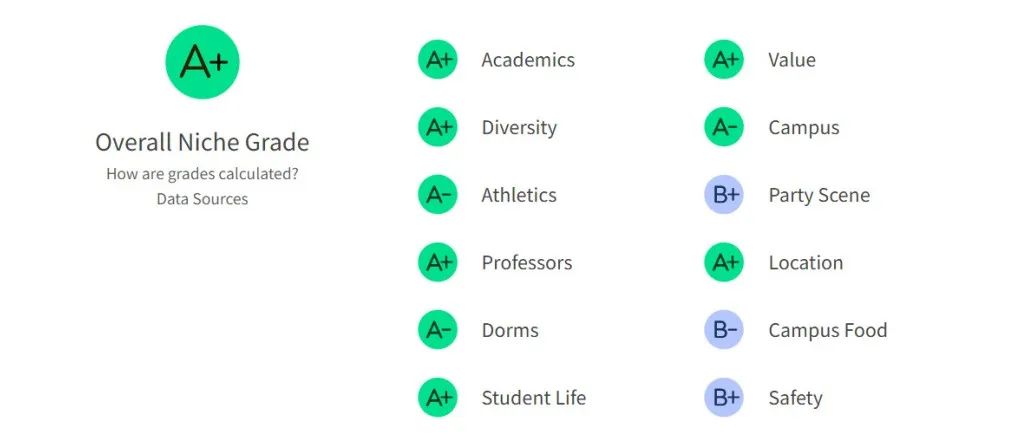Click the A+ badge next to Value
Image resolution: width=1033 pixels, height=445 pixels.
[x=724, y=59]
